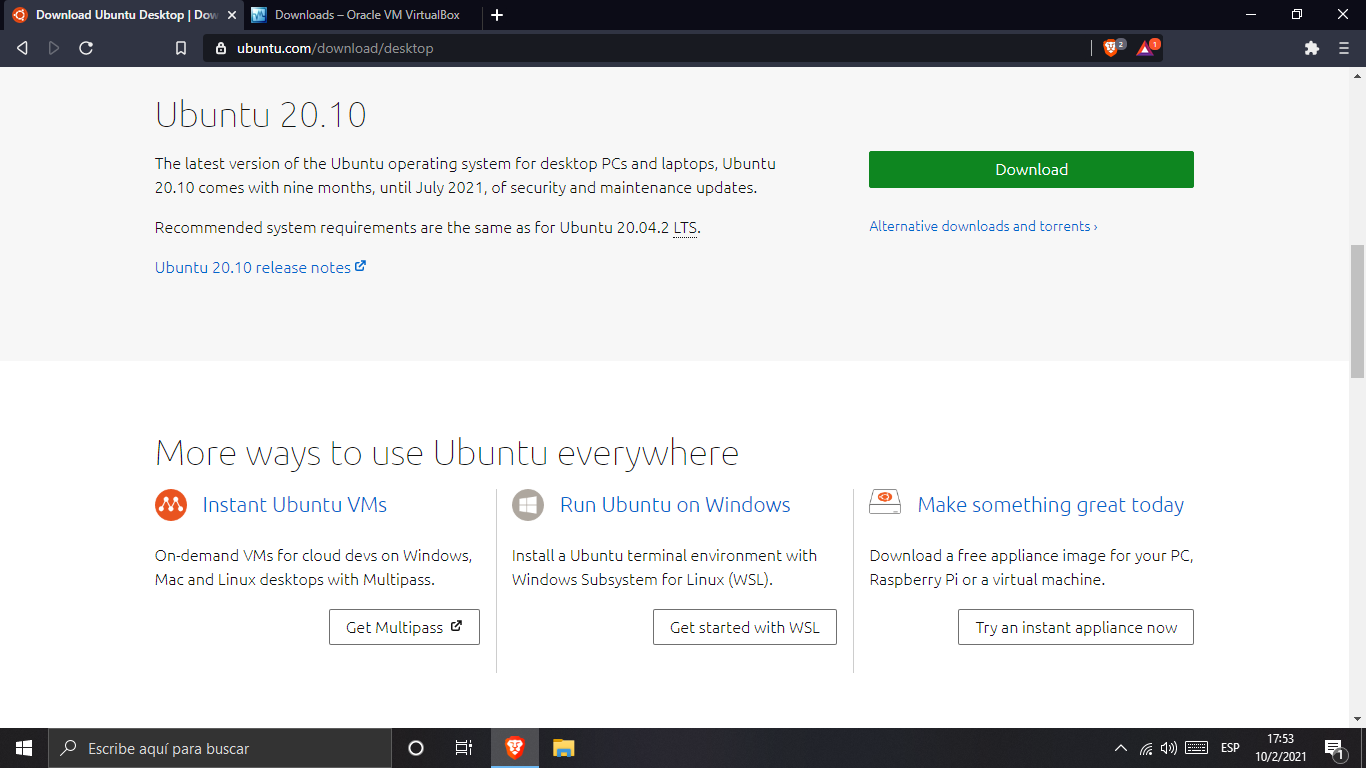1366x768 pixels.
Task: Open the touch keyboard tray icon
Action: 1196,748
